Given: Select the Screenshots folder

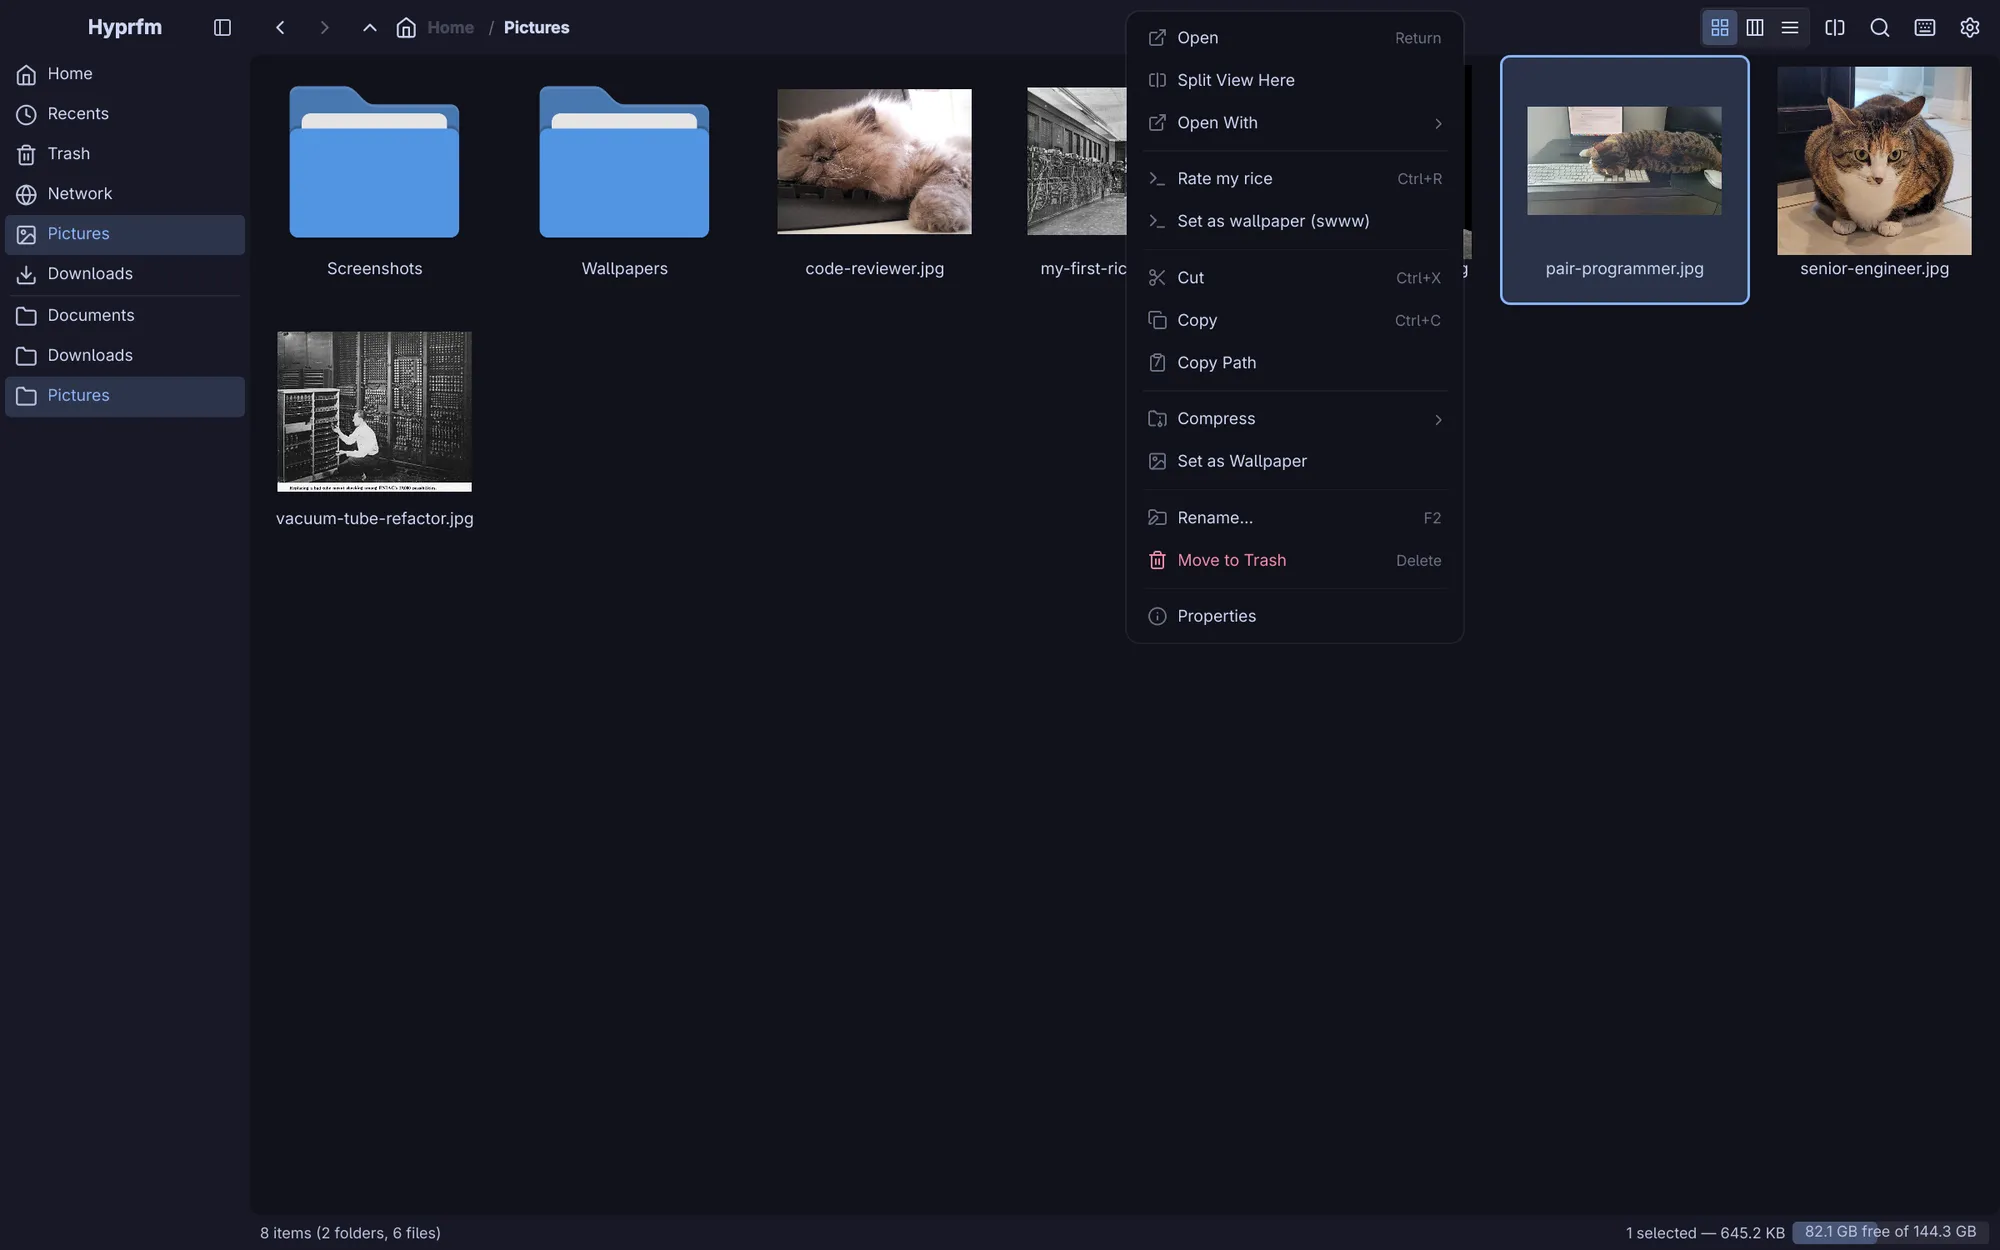Looking at the screenshot, I should pos(374,180).
